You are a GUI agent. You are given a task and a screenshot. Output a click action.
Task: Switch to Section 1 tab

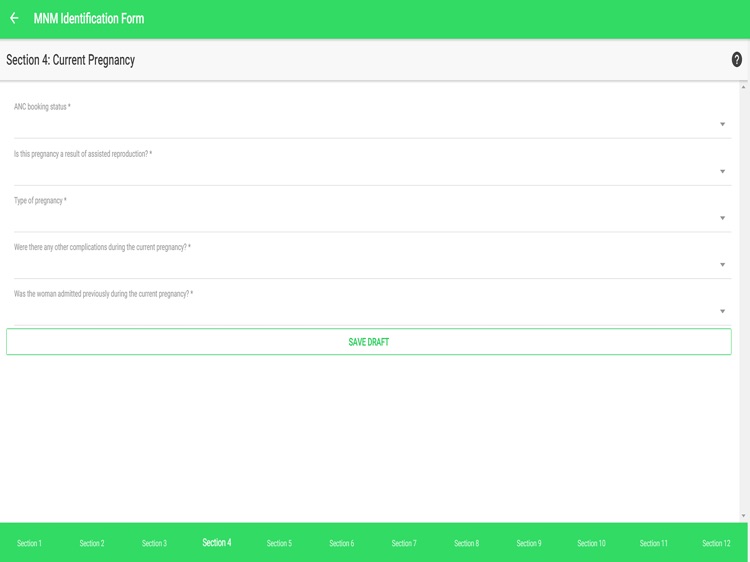(x=30, y=543)
